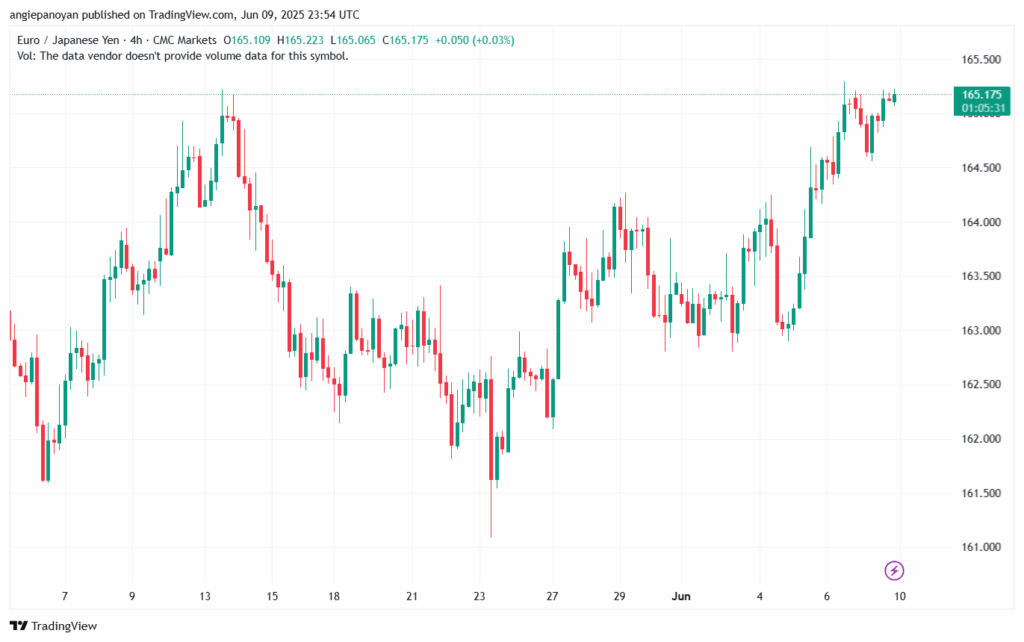The height and width of the screenshot is (642, 1024).
Task: Click the TradingView logo at the bottom
Action: (54, 626)
